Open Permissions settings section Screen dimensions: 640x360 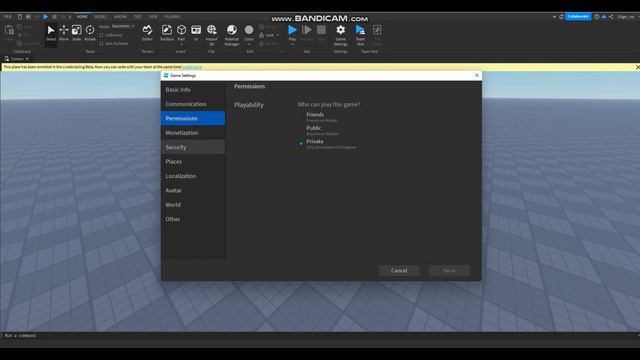[193, 118]
